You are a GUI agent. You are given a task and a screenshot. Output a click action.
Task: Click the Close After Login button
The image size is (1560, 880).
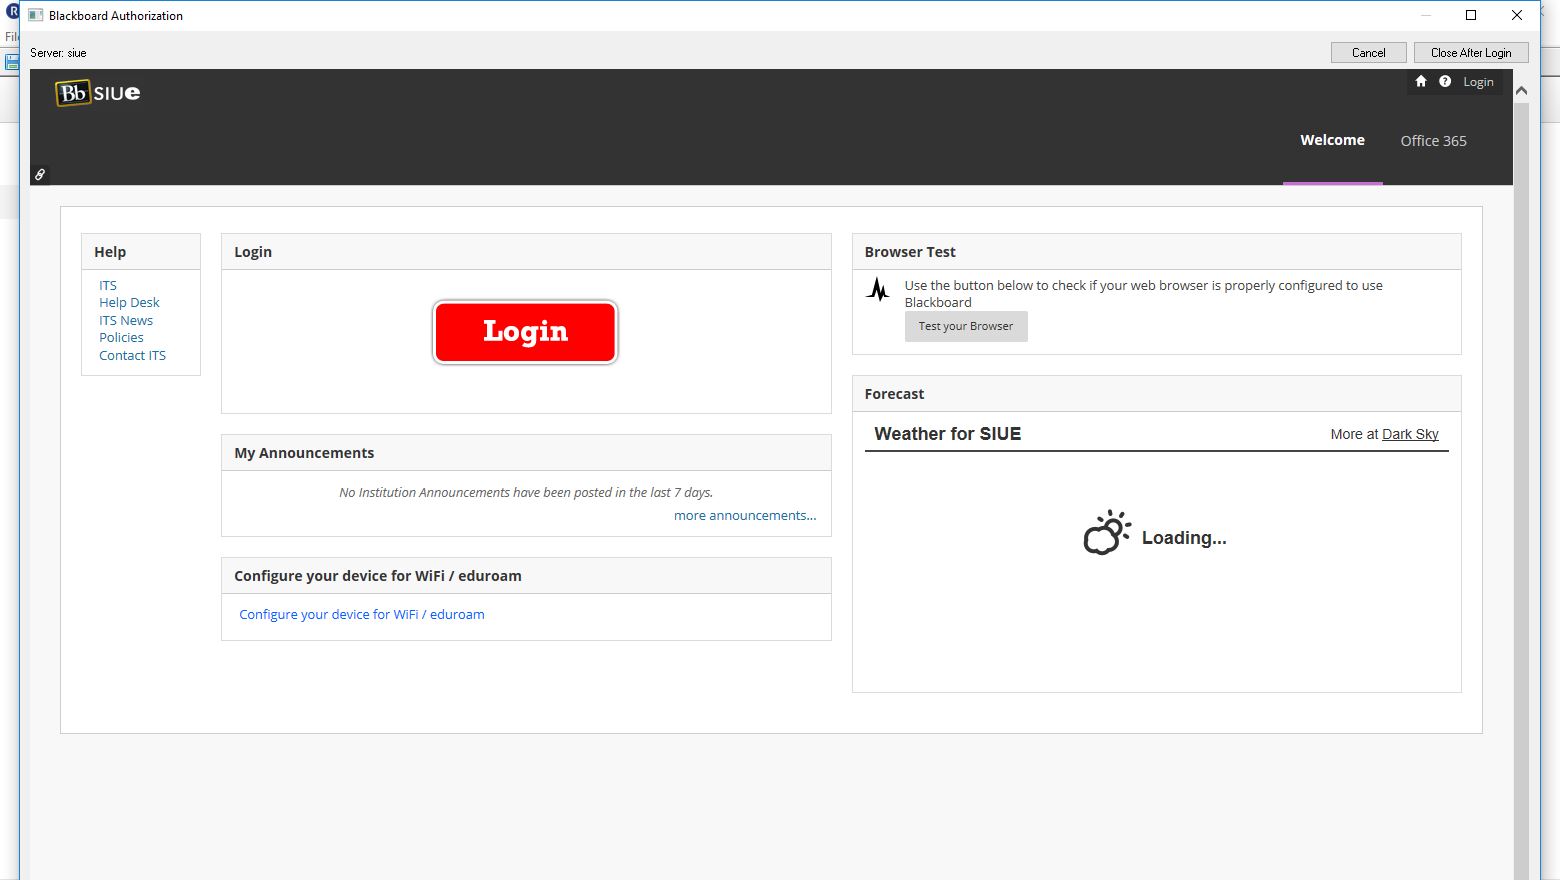[1470, 53]
